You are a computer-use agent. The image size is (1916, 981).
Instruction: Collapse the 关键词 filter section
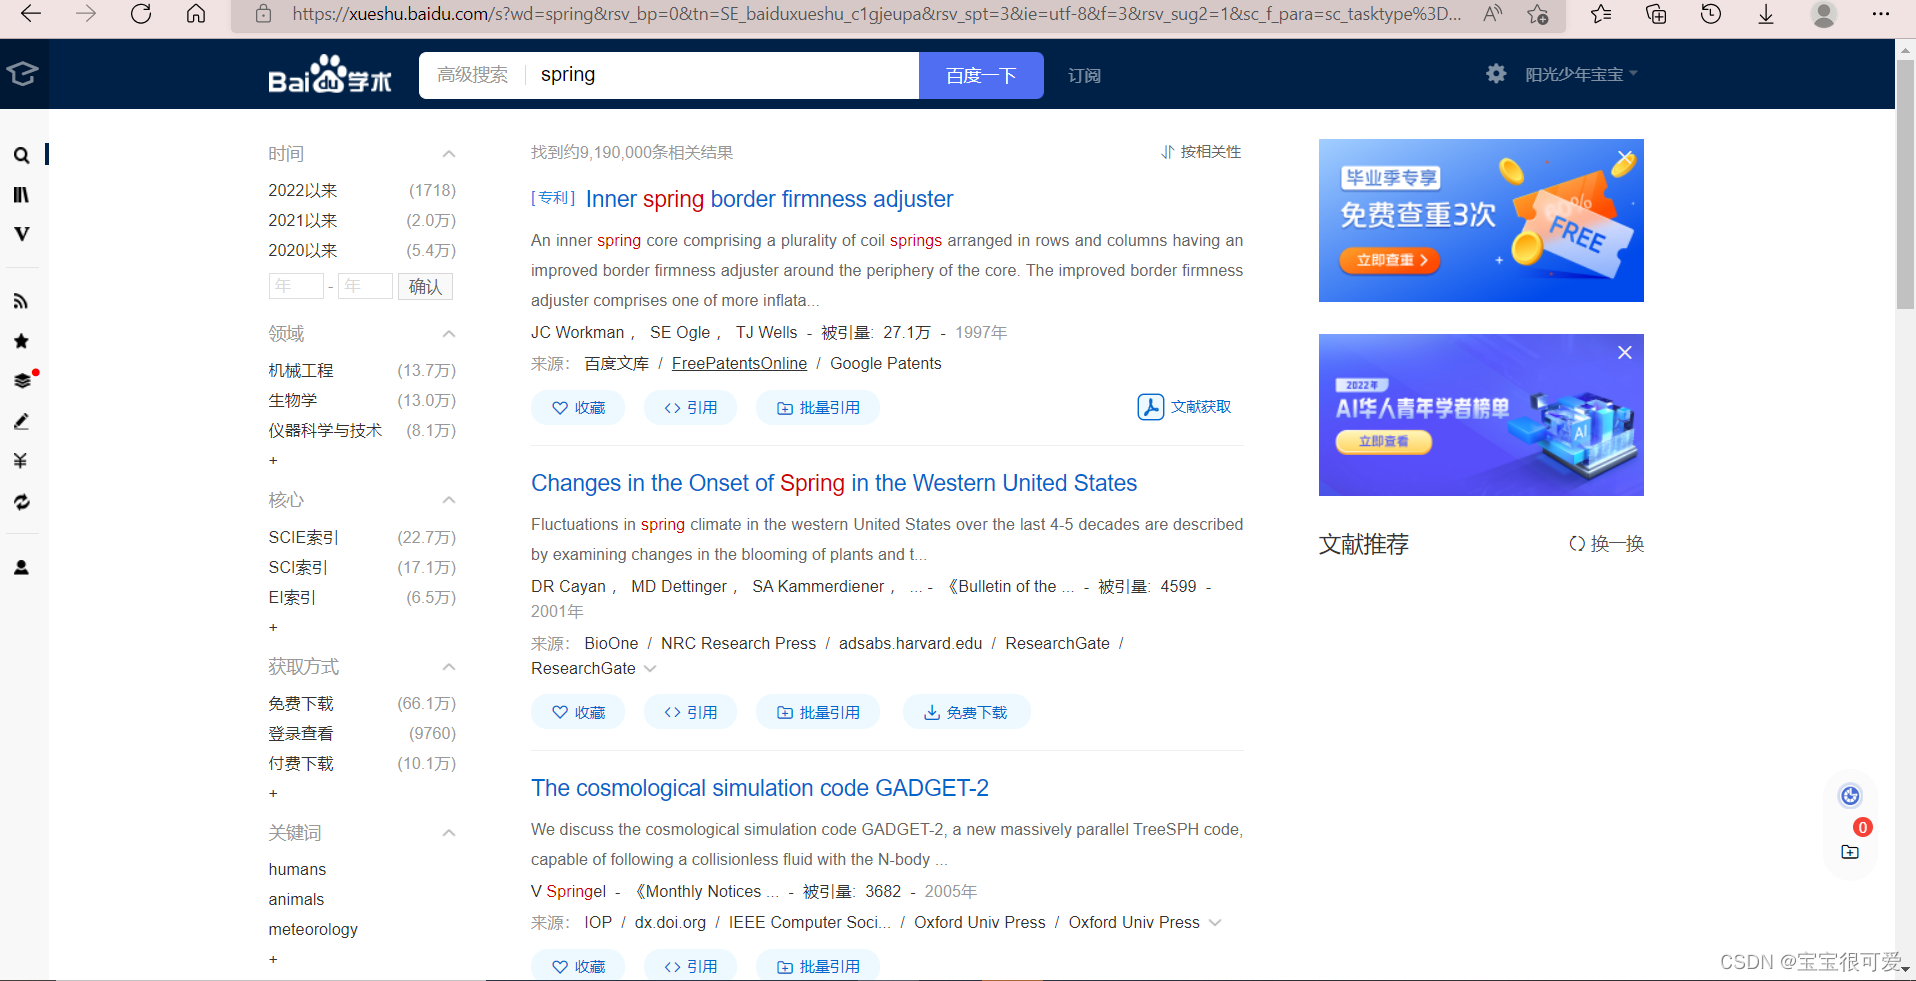[449, 833]
